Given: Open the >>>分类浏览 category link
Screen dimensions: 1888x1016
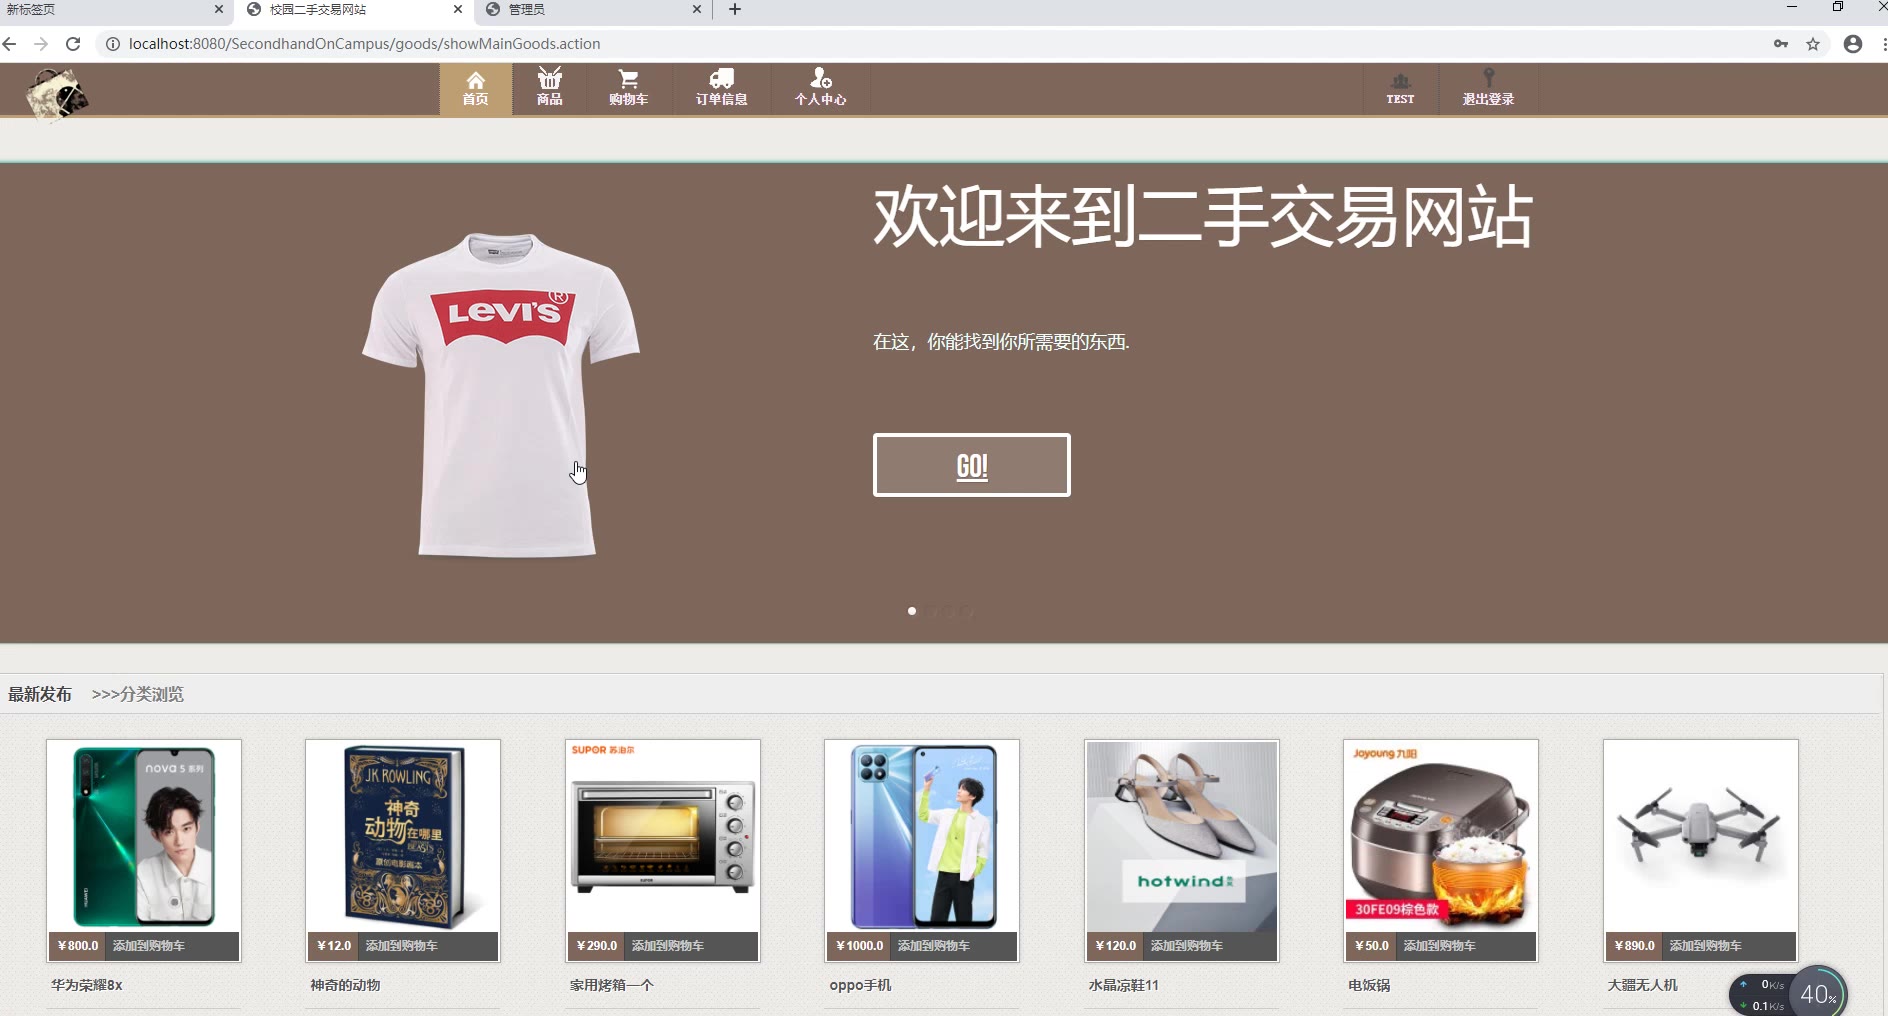Looking at the screenshot, I should click(x=137, y=694).
